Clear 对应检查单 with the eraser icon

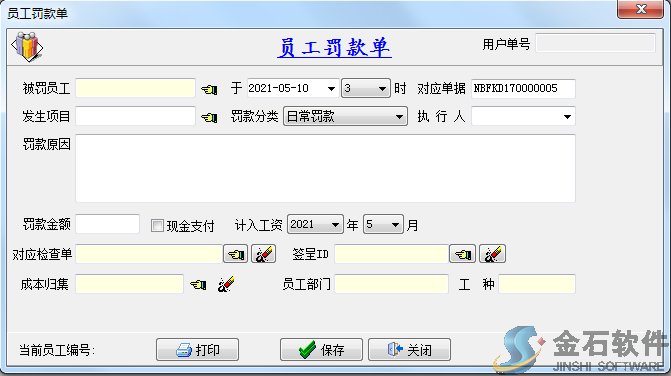pos(264,254)
